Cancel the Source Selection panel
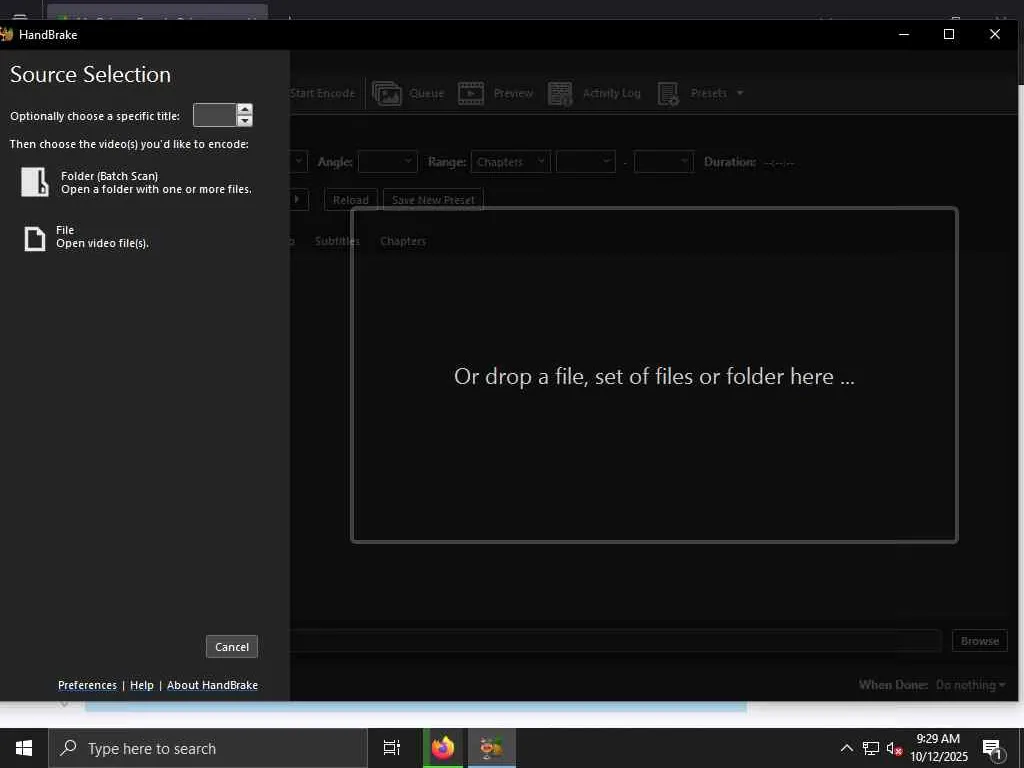 (x=232, y=647)
